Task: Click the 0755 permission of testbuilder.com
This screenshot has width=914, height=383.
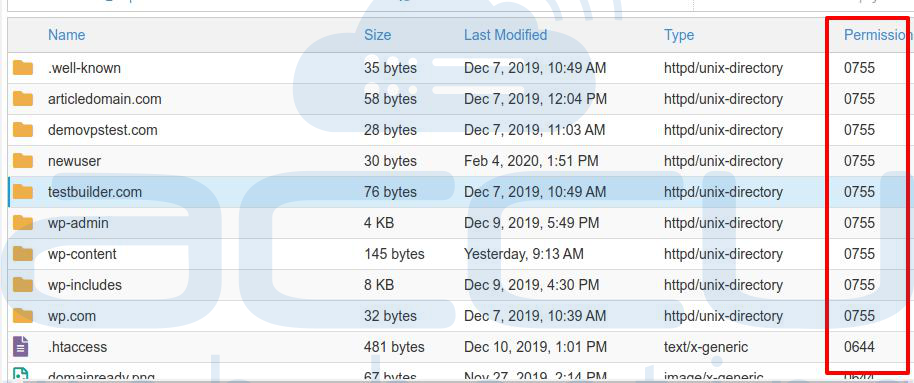Action: pos(859,192)
